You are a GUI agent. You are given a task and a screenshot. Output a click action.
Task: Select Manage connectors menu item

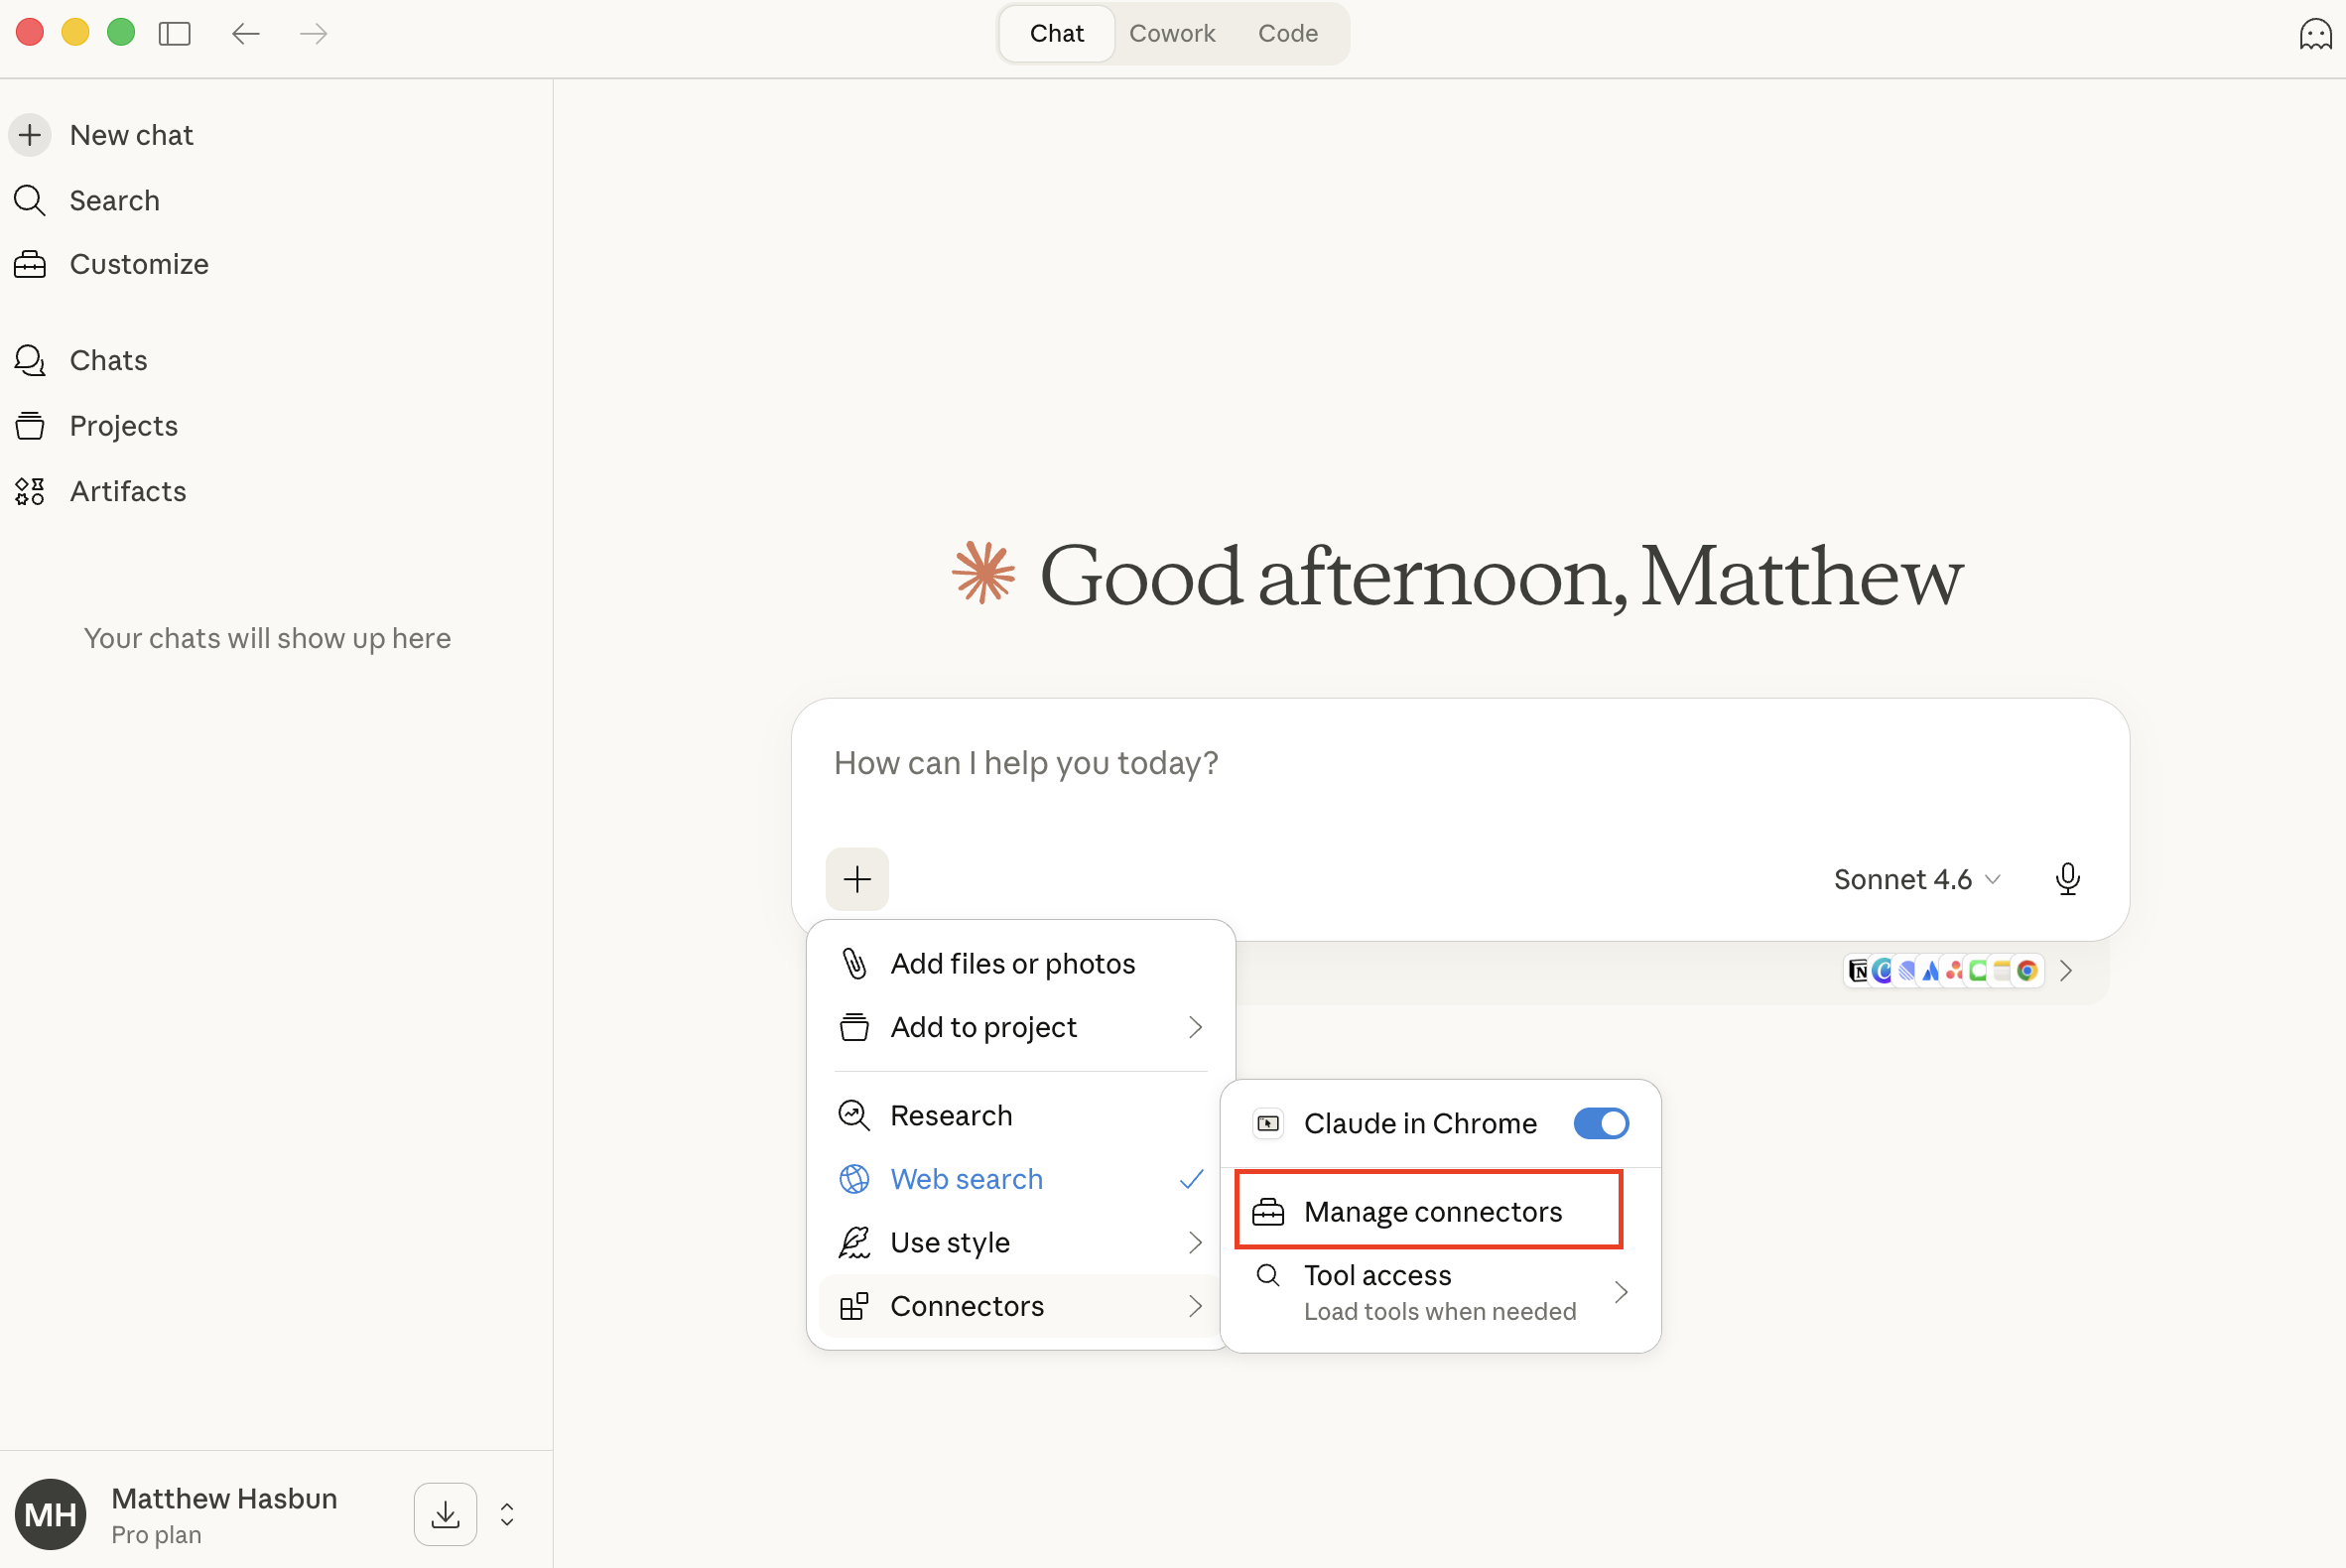[x=1430, y=1211]
